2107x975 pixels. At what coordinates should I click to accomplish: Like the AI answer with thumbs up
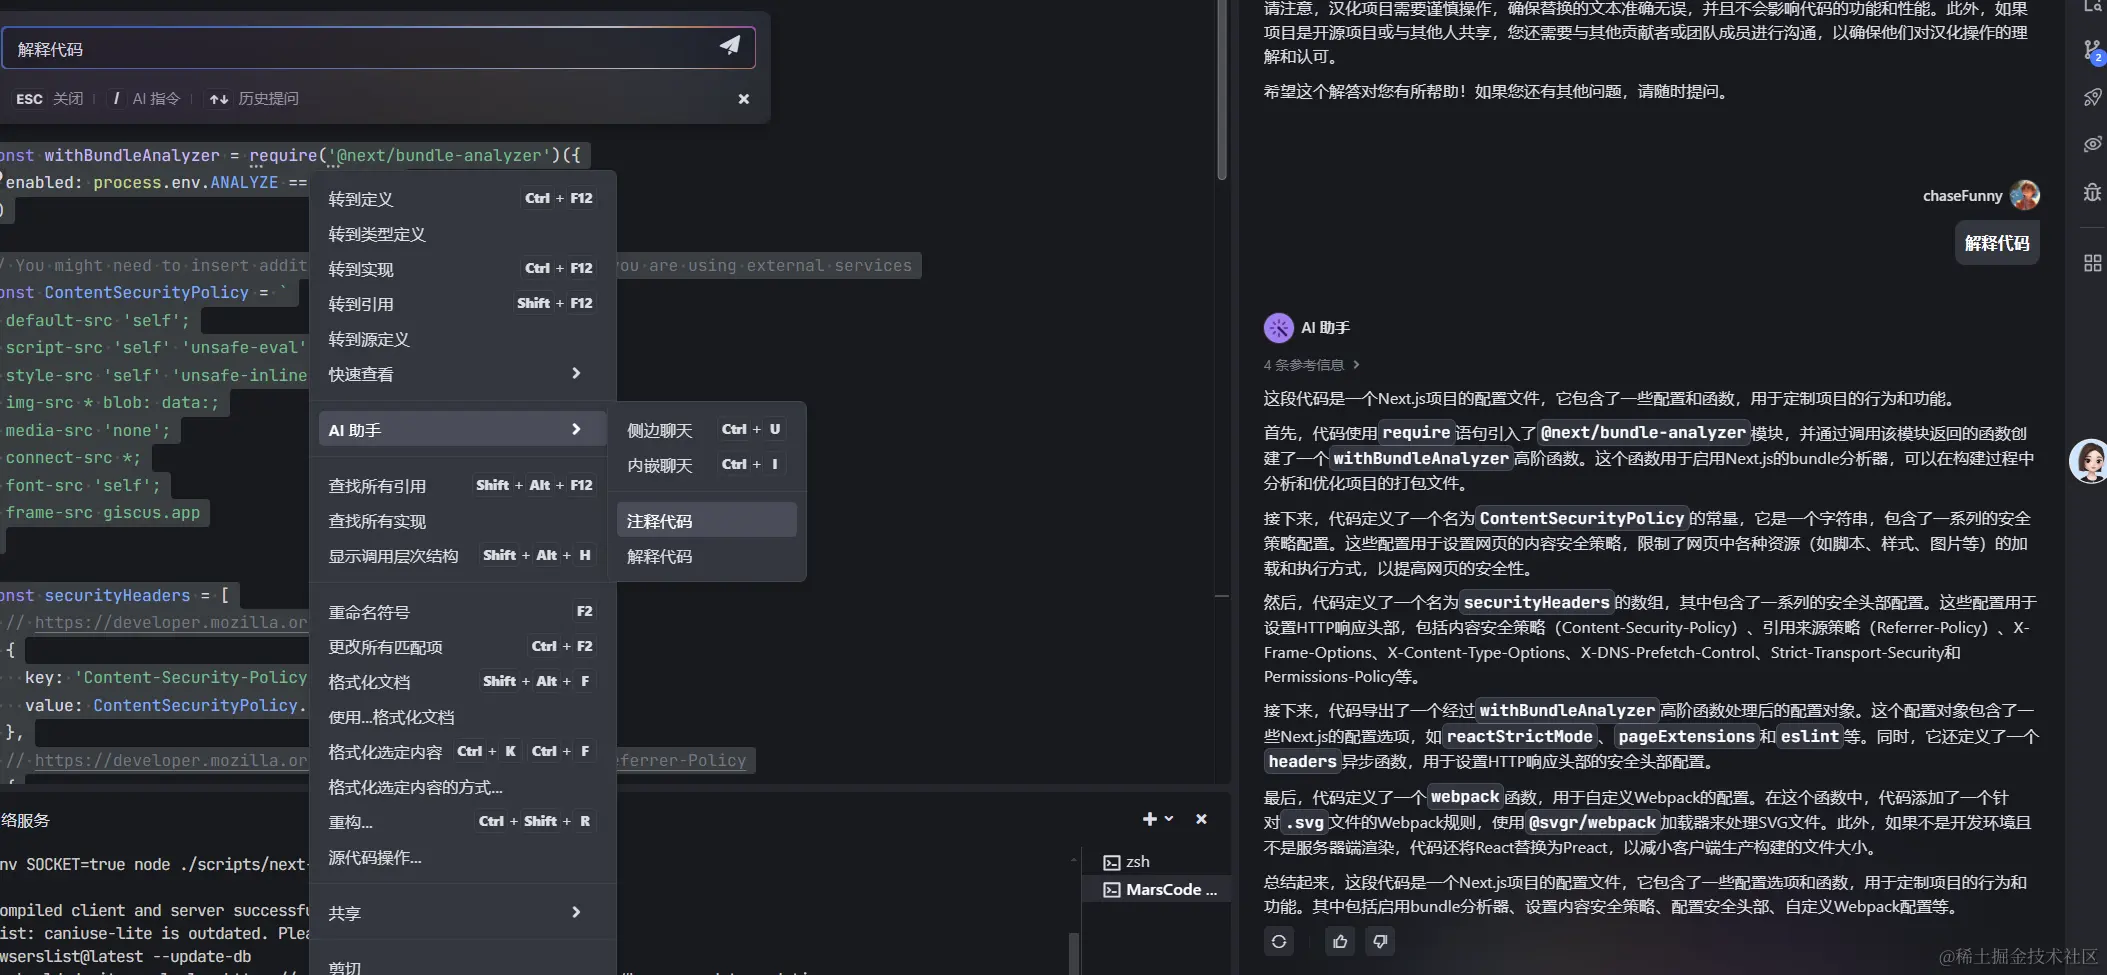[x=1340, y=941]
